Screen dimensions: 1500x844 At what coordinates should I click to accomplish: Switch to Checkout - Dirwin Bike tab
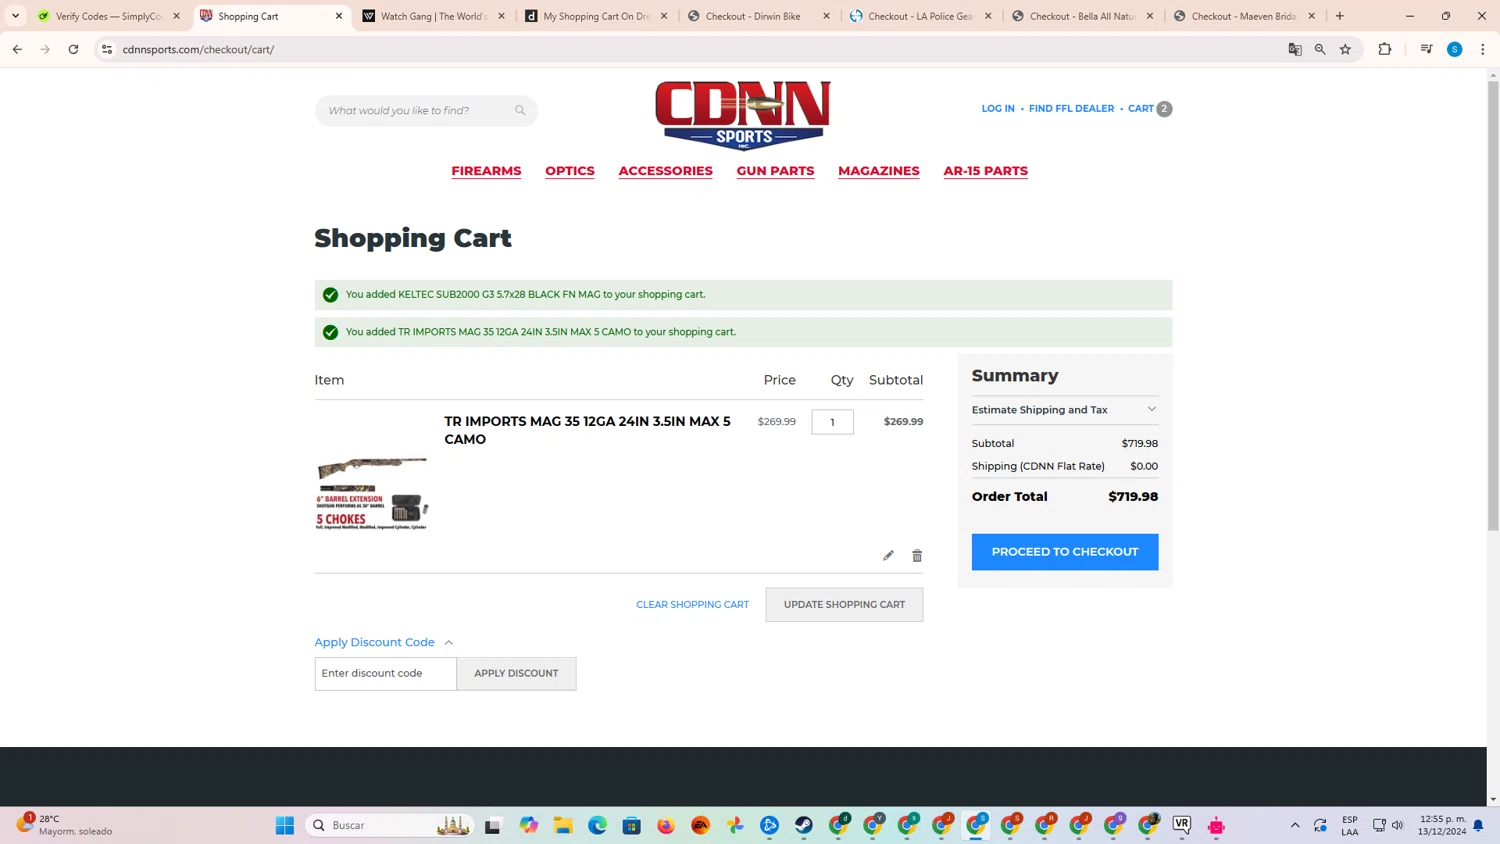click(x=758, y=16)
